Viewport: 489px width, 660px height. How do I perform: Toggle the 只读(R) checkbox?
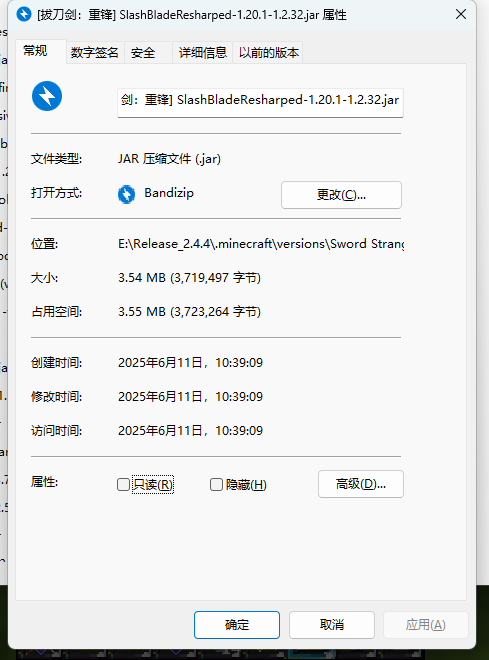123,484
